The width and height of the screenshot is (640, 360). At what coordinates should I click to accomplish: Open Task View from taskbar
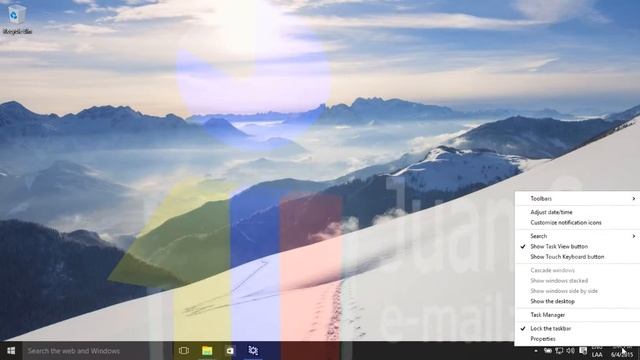(184, 351)
